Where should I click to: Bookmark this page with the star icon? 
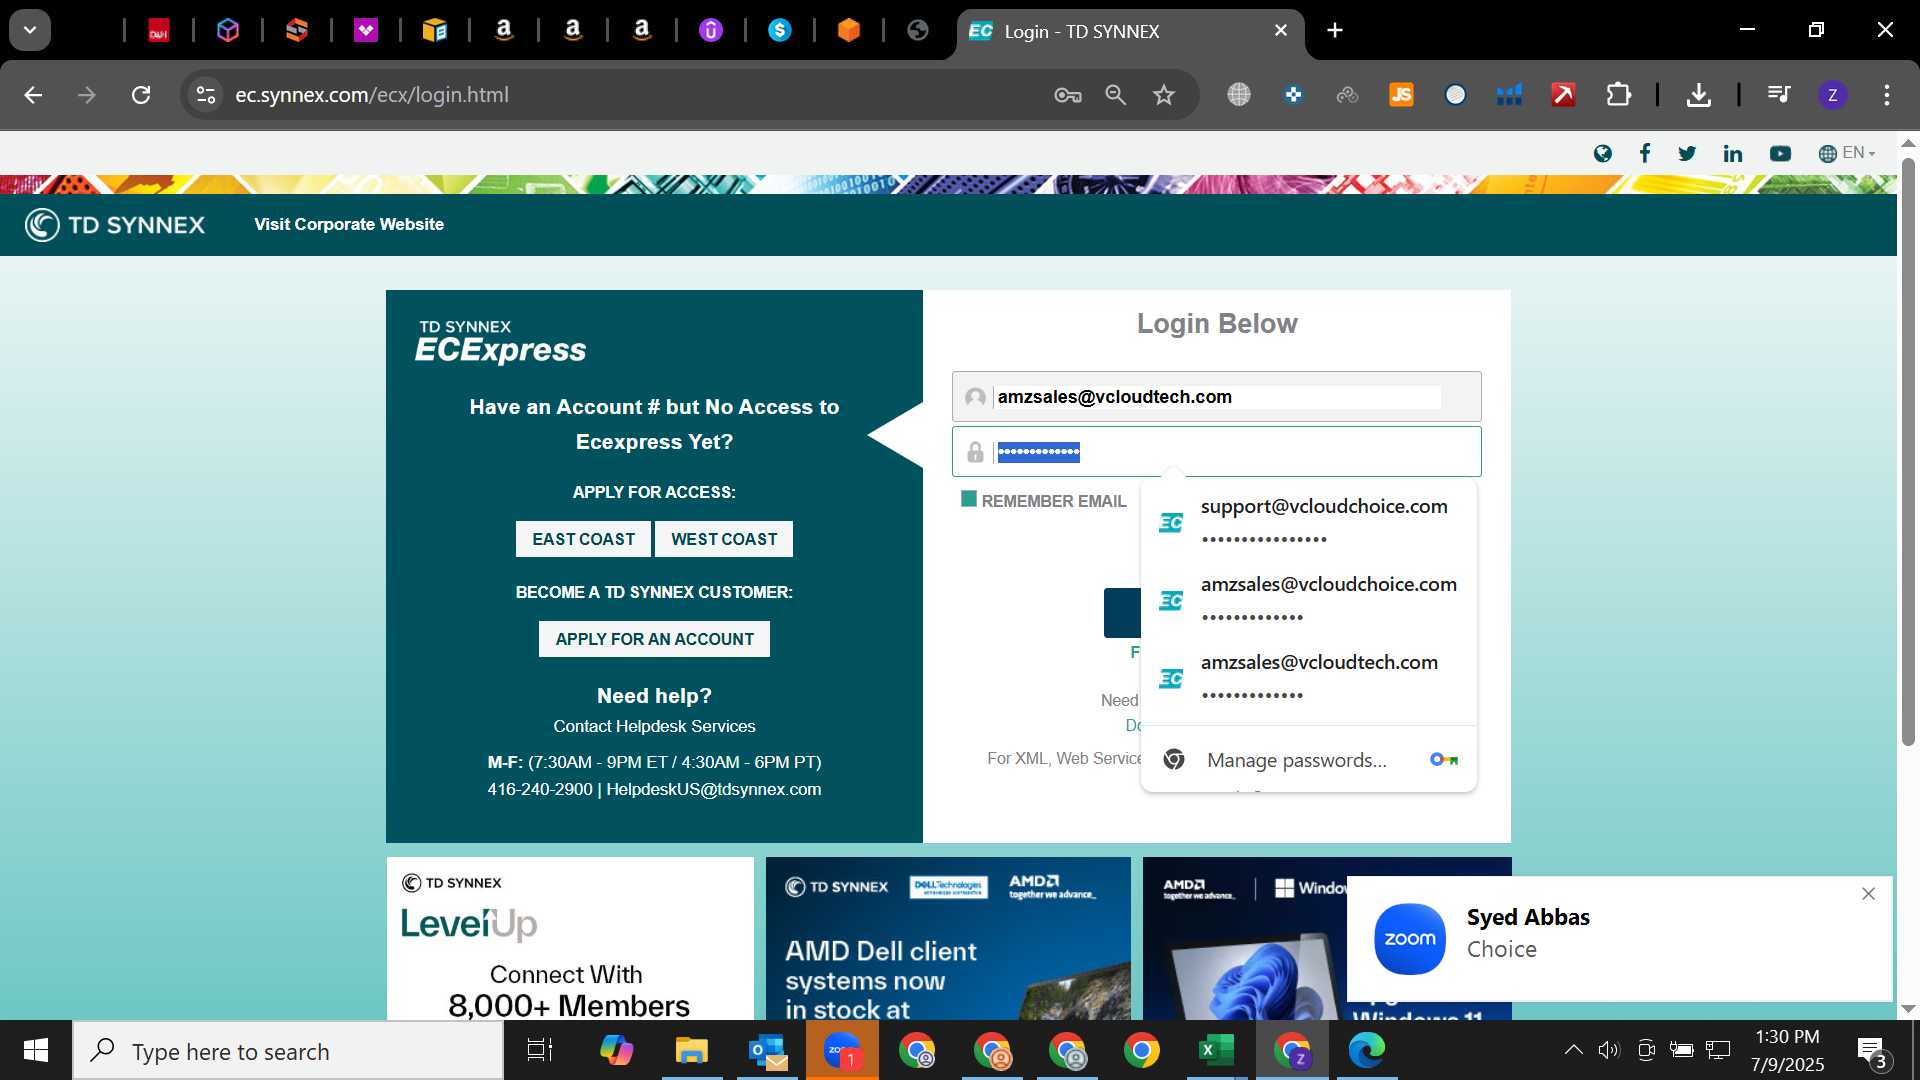click(1164, 95)
